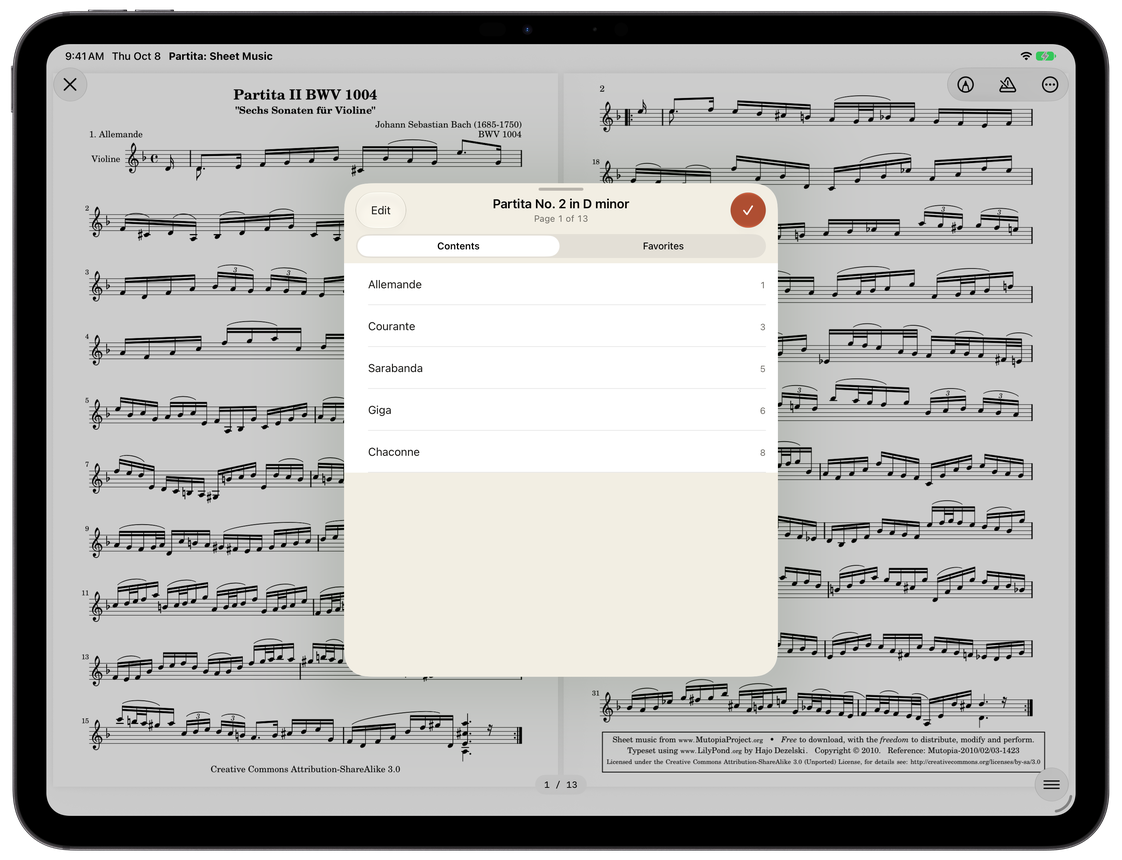Click the battery status icon
The width and height of the screenshot is (1122, 860).
(1045, 56)
